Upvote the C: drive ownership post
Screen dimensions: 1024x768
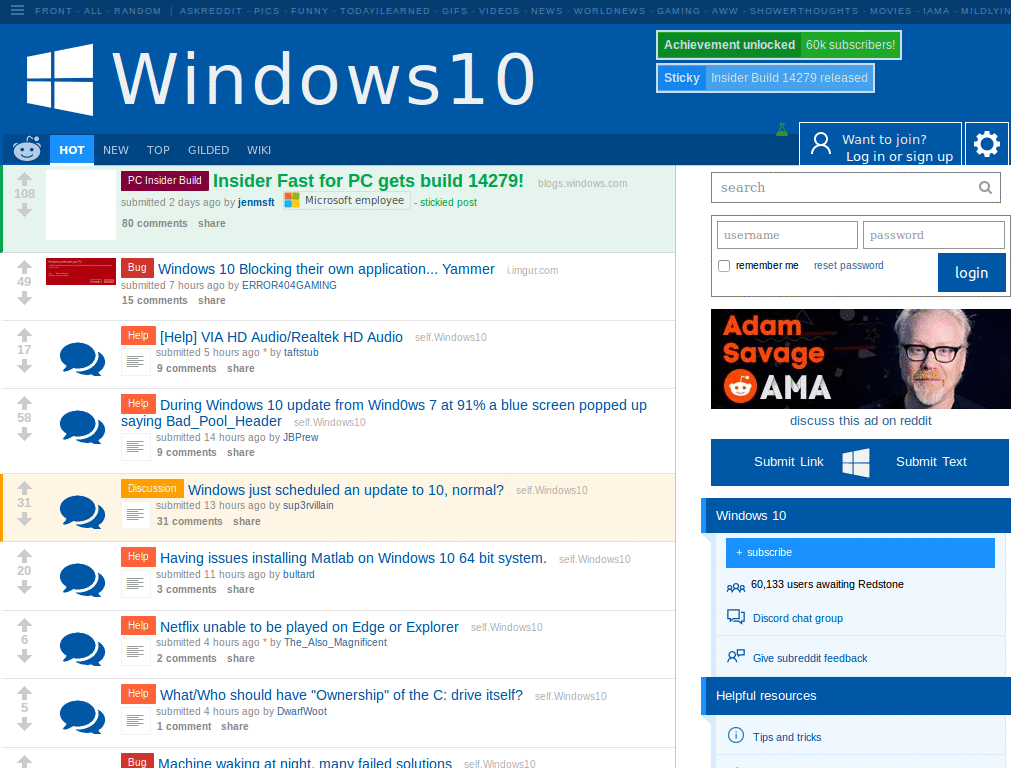click(24, 692)
